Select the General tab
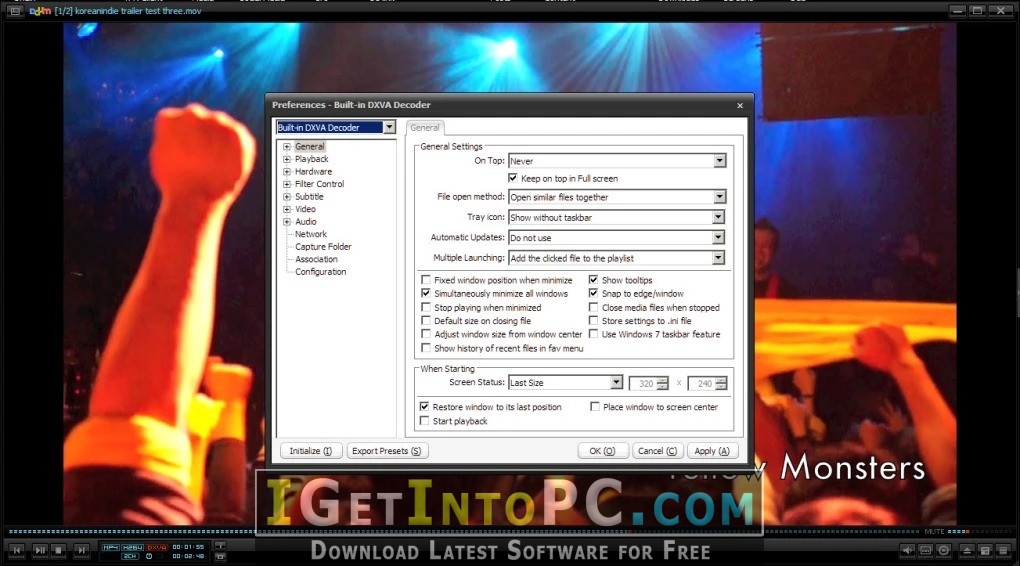The height and width of the screenshot is (566, 1020). tap(425, 128)
